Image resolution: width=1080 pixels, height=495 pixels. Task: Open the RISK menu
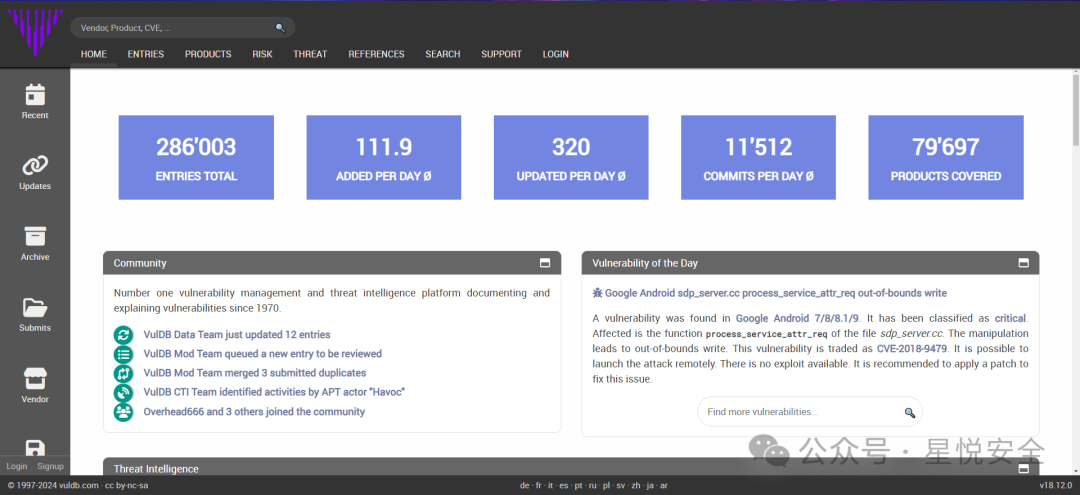[x=262, y=54]
